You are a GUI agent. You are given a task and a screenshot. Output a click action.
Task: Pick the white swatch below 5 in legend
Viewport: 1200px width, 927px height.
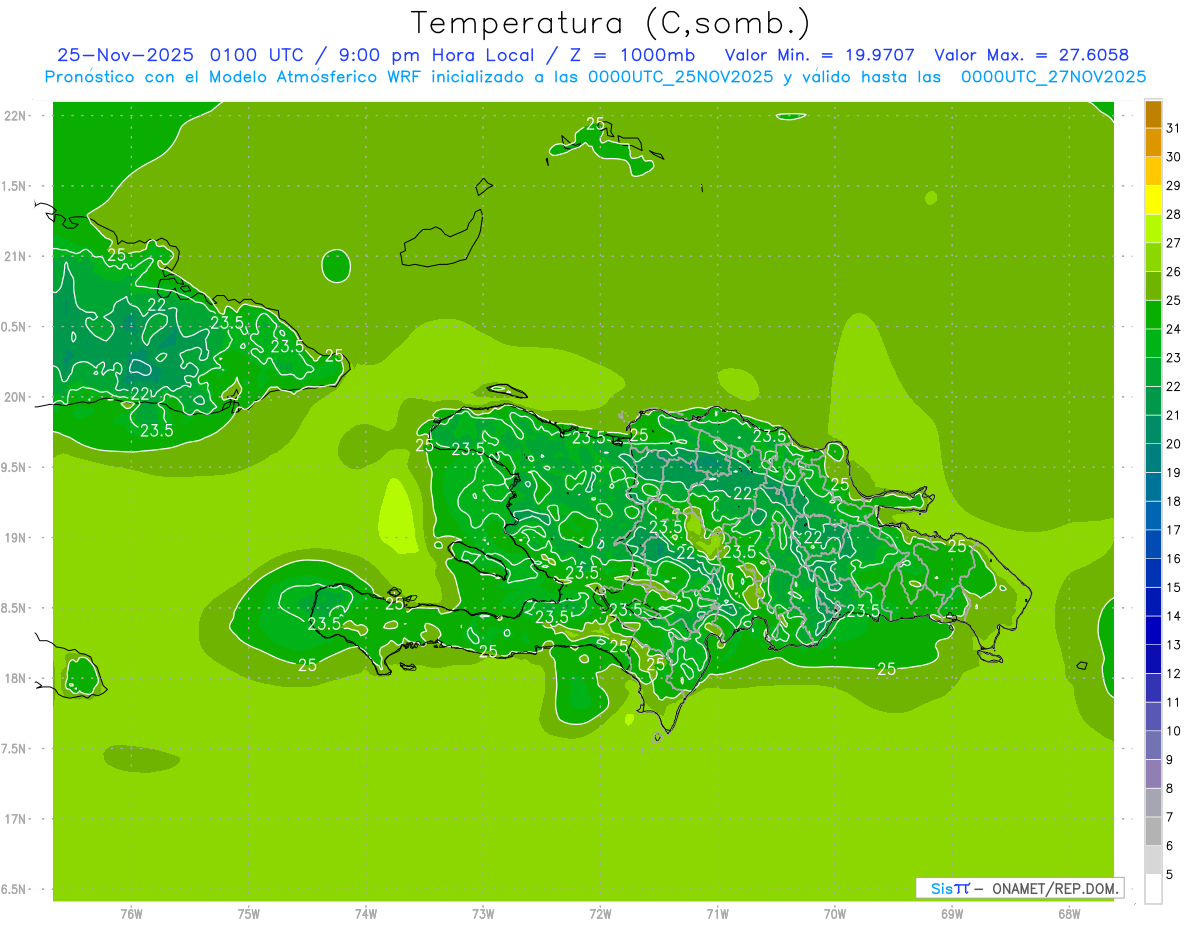[1153, 889]
